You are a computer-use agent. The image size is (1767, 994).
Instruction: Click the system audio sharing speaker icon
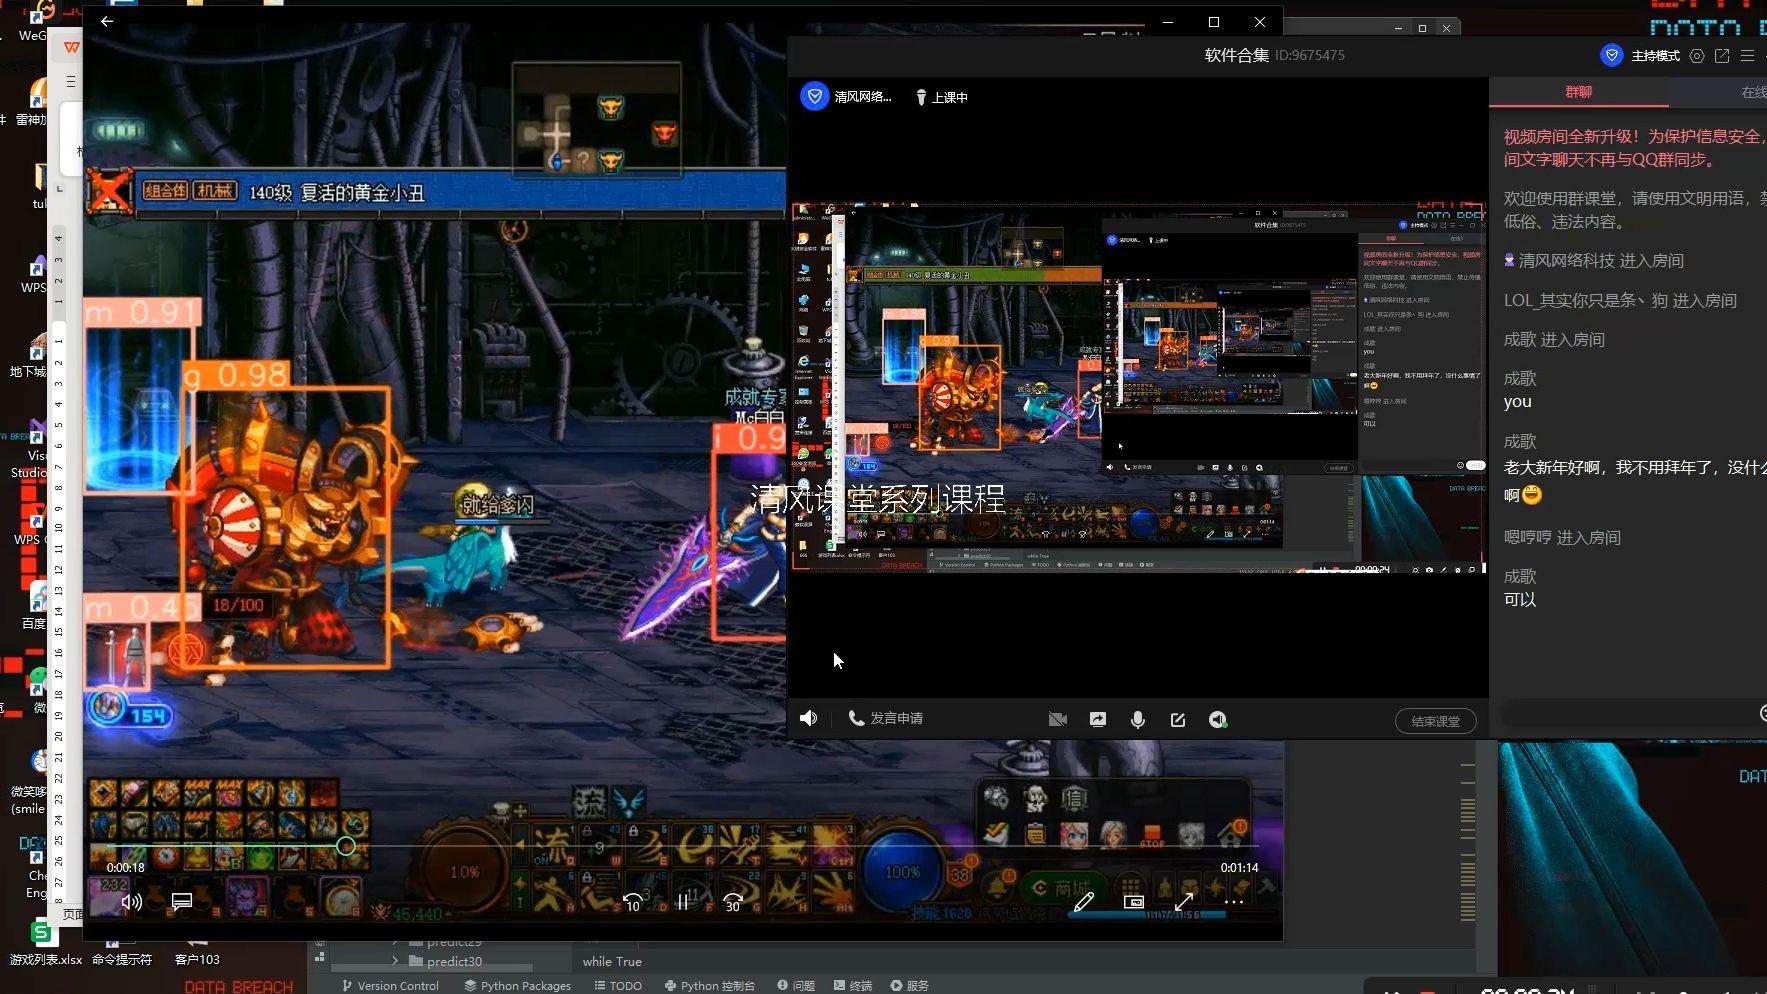[1217, 719]
